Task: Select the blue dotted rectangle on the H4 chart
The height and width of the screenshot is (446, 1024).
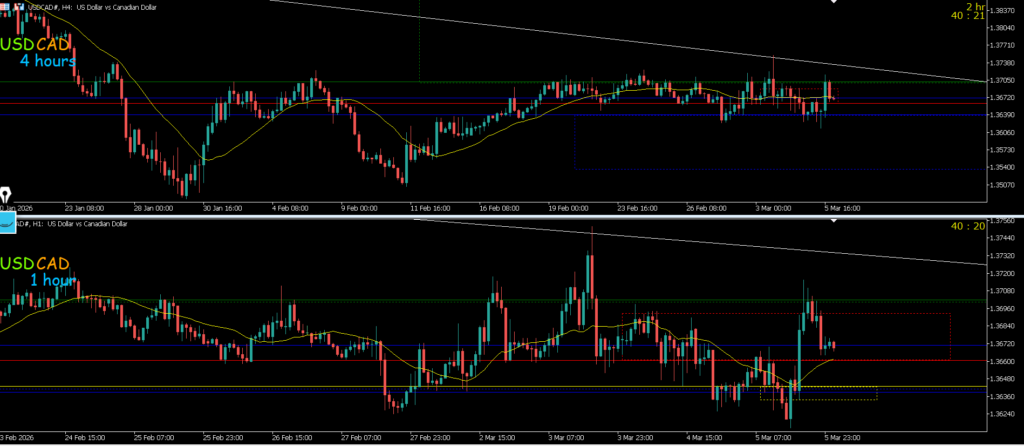Action: pos(574,140)
